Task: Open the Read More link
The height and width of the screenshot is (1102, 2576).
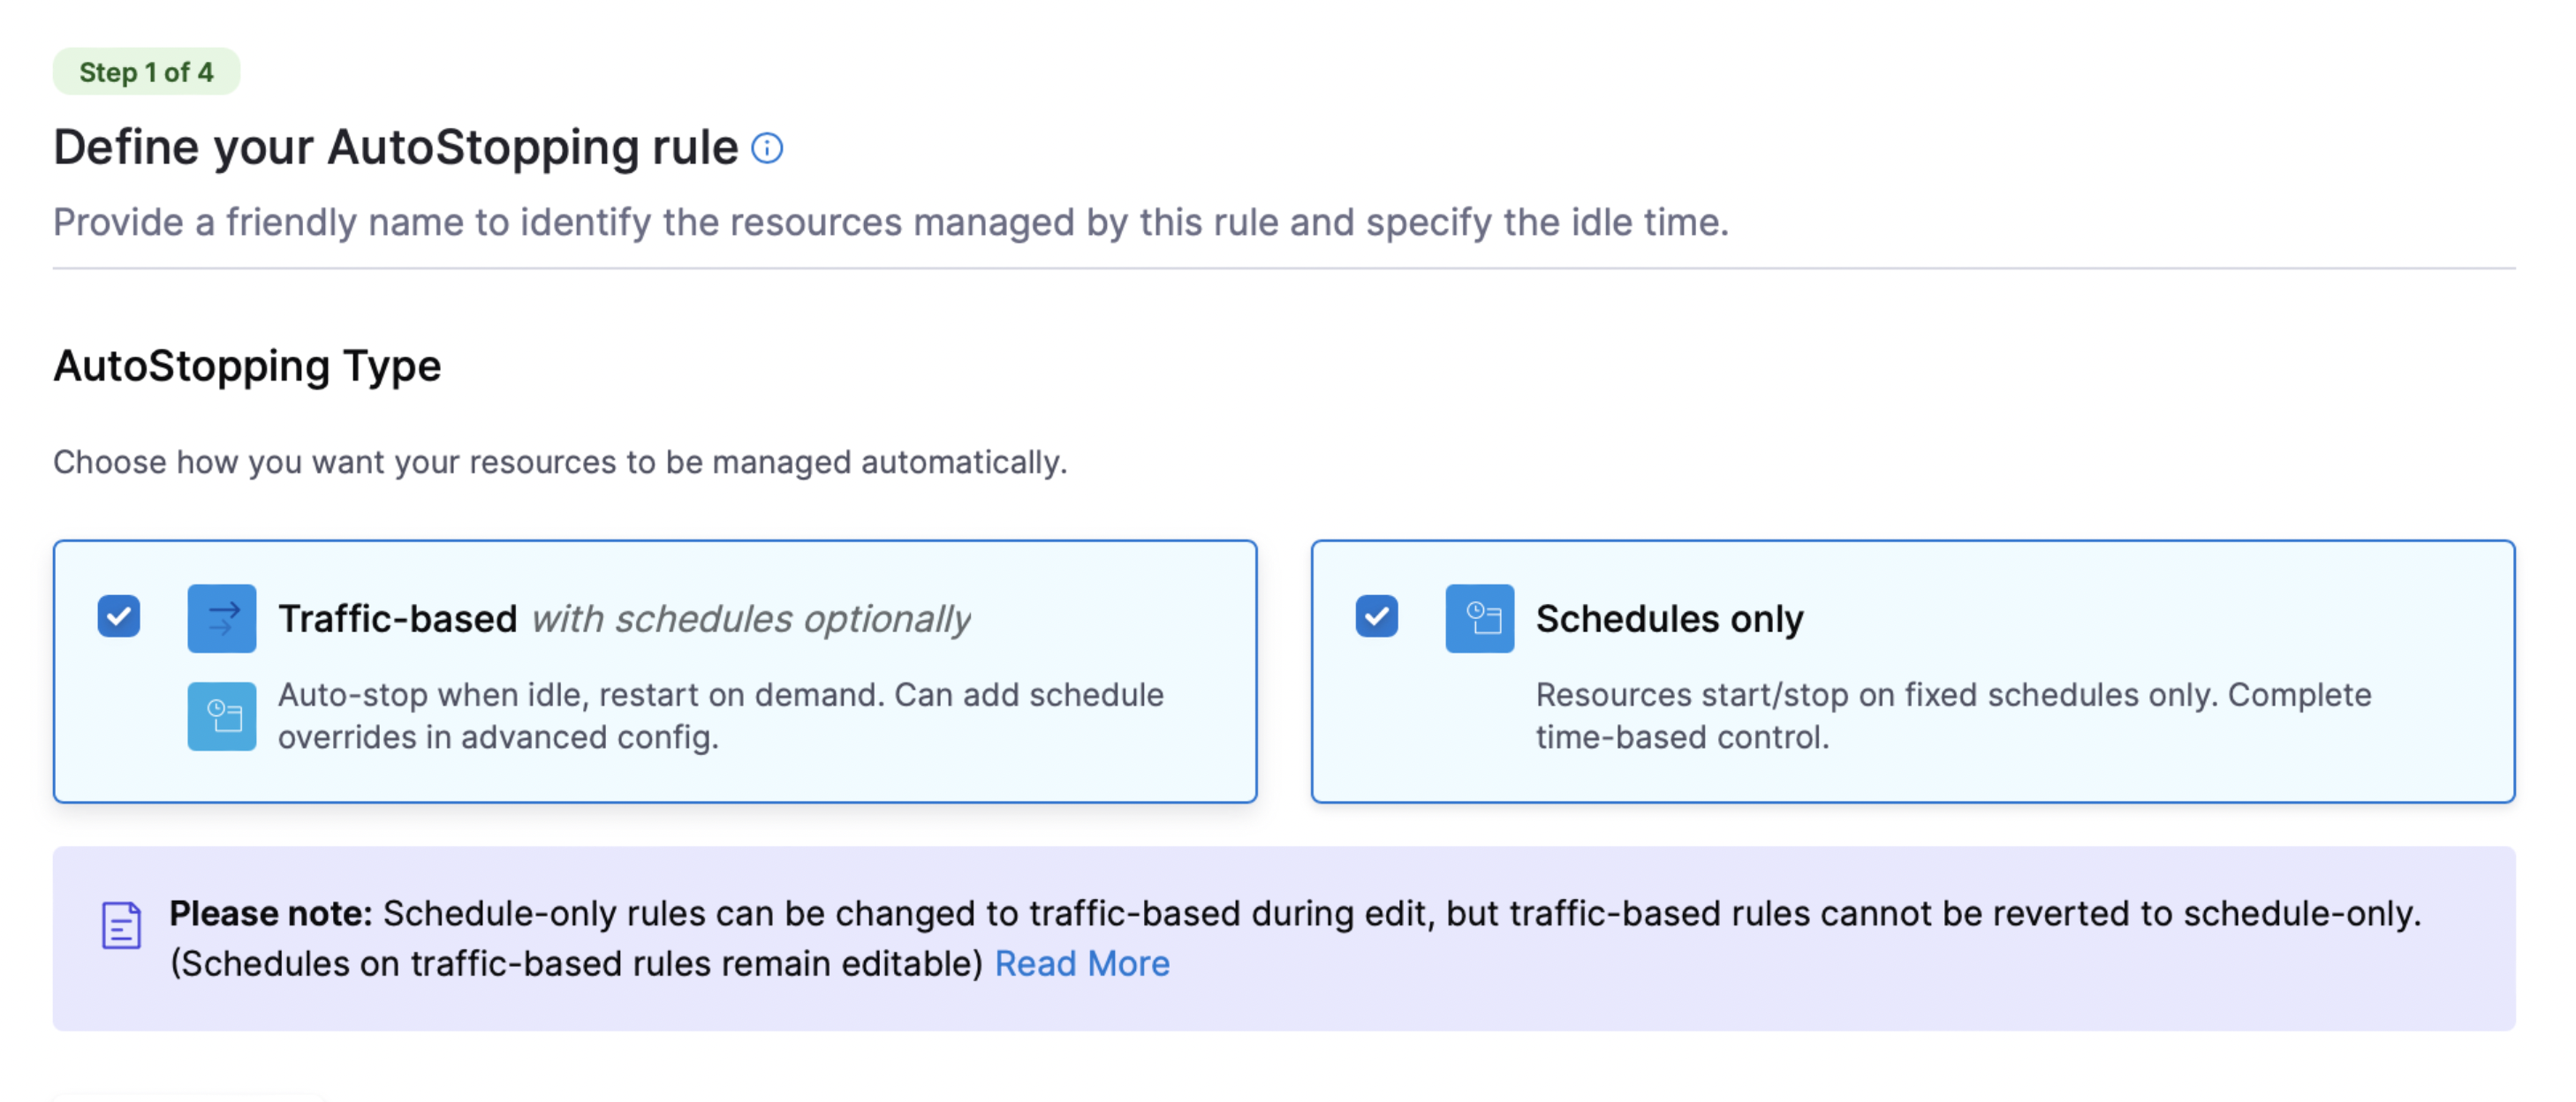Action: pos(1081,963)
